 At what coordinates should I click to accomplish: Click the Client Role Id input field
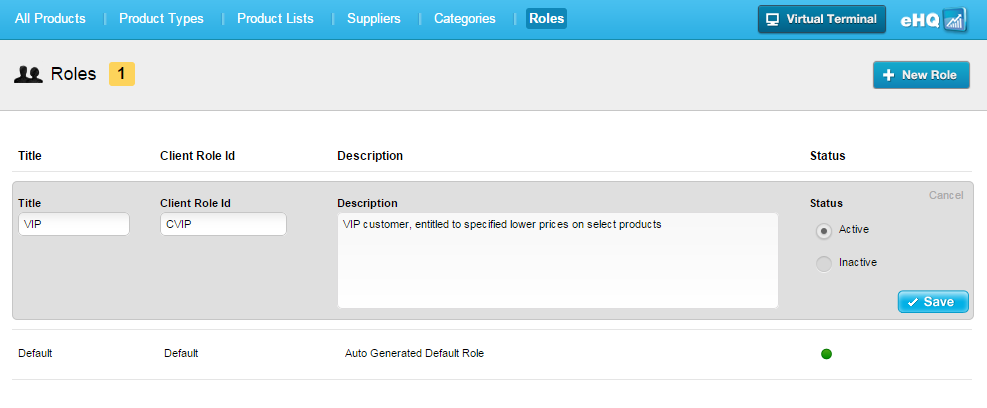(223, 224)
